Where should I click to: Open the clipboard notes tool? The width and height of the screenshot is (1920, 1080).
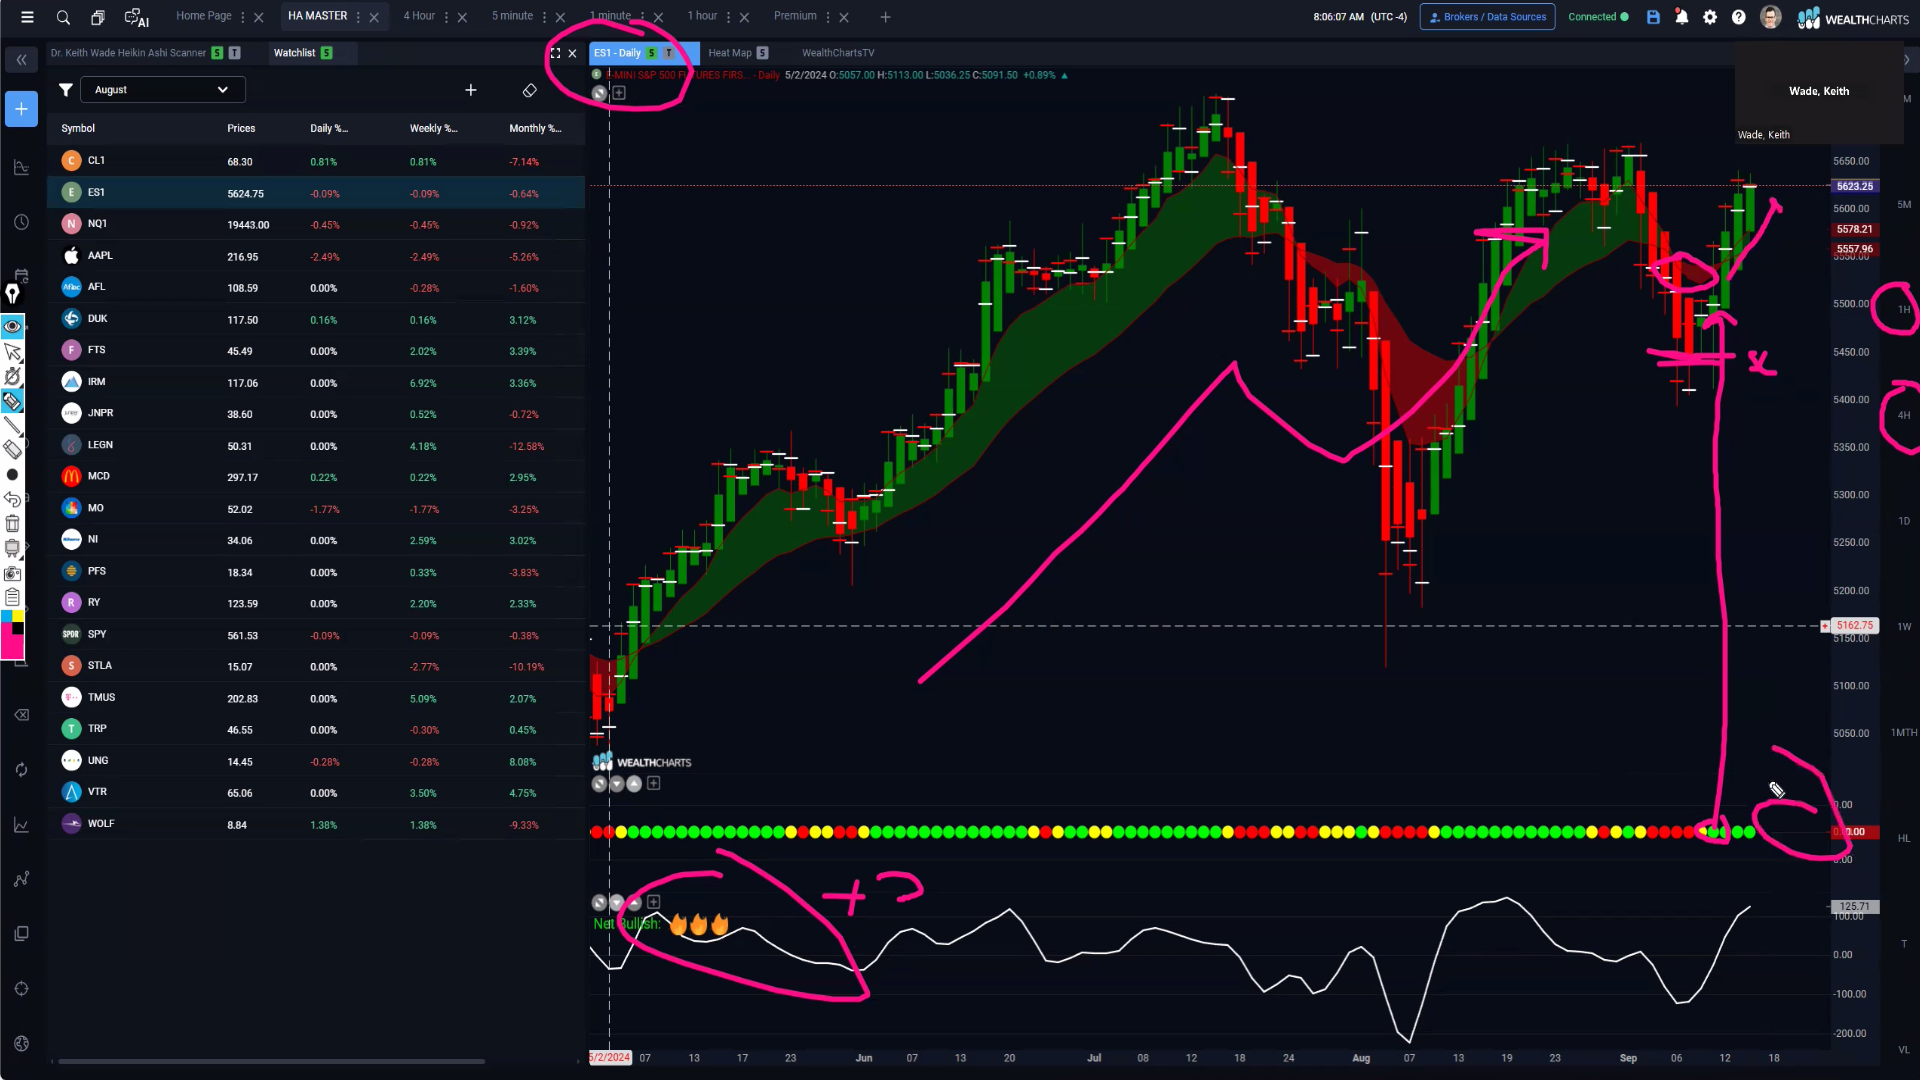13,597
